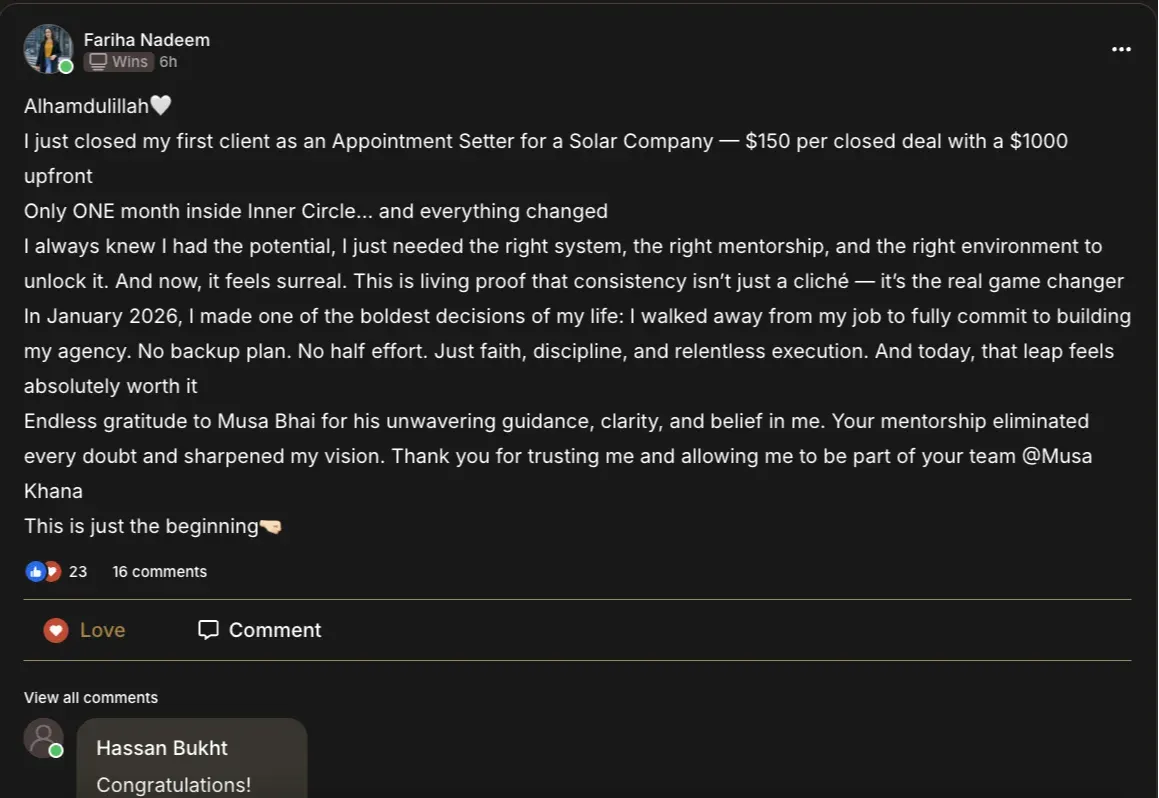Click the red heart reaction icon beside count
This screenshot has height=798, width=1159.
[x=53, y=572]
